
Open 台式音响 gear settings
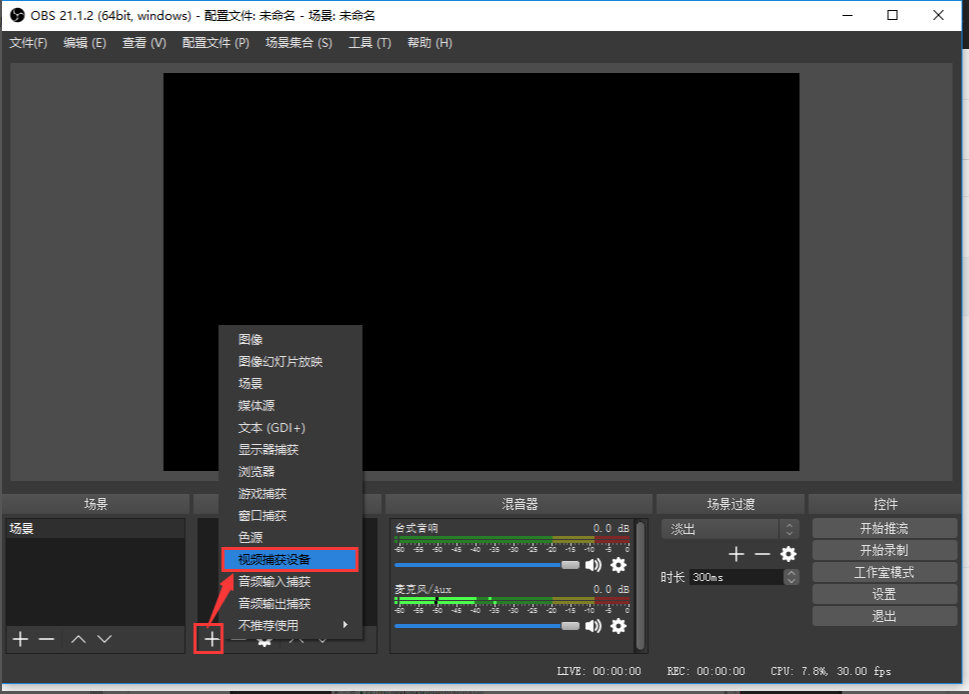click(x=619, y=565)
